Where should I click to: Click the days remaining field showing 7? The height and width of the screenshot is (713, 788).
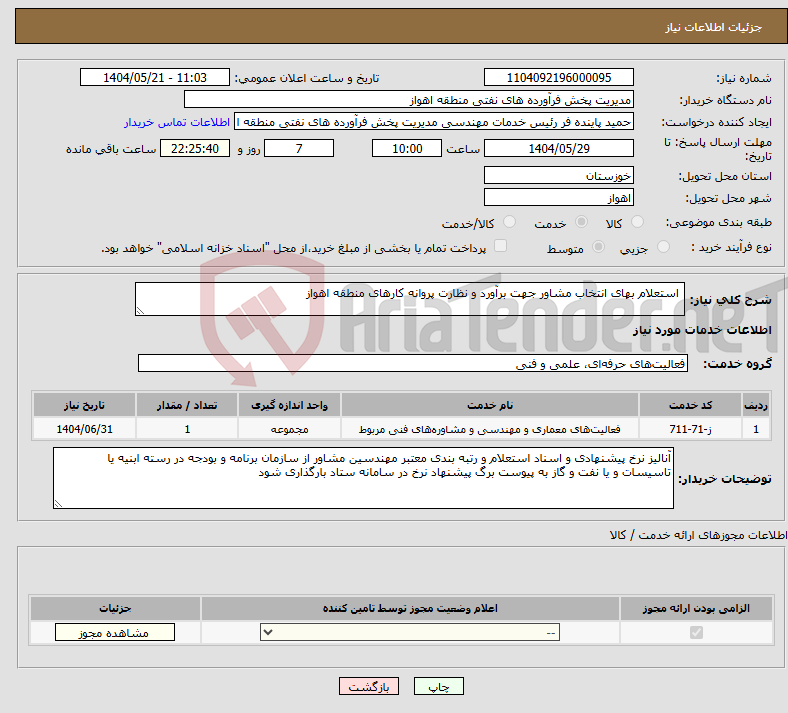coord(299,148)
